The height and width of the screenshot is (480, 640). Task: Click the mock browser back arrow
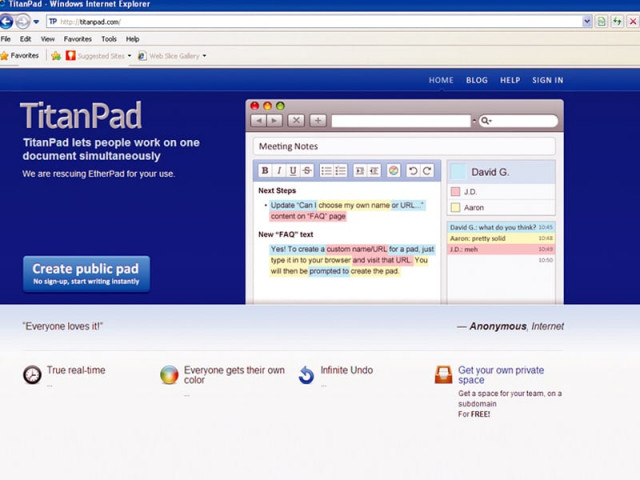[x=258, y=120]
